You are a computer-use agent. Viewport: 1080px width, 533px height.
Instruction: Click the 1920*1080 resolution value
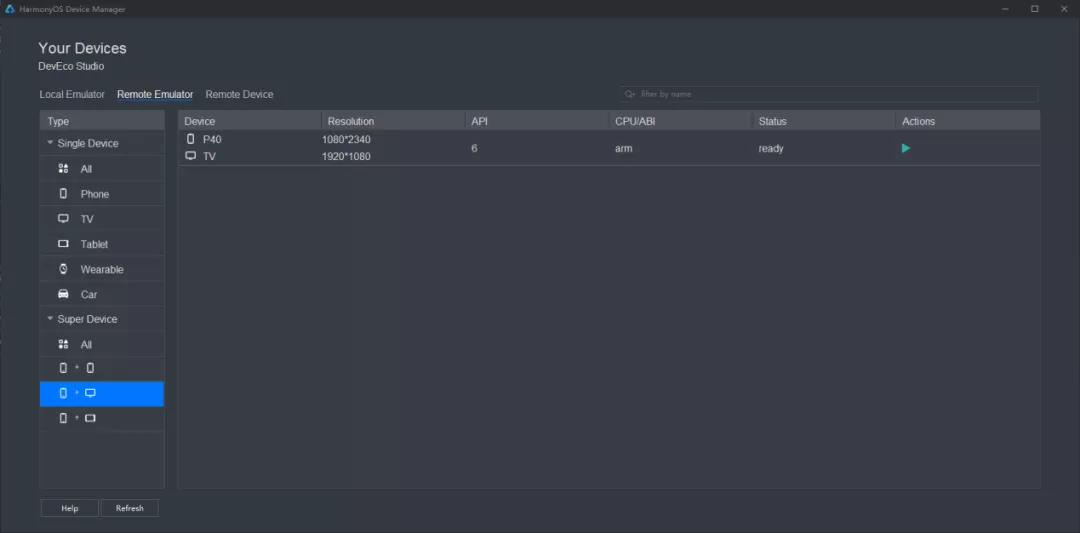pos(346,156)
